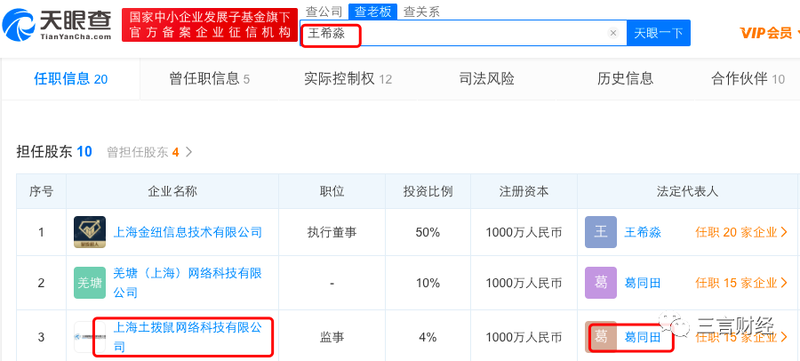
Task: Open 羌塘（上海）网络科技有限公司 link
Action: point(187,283)
